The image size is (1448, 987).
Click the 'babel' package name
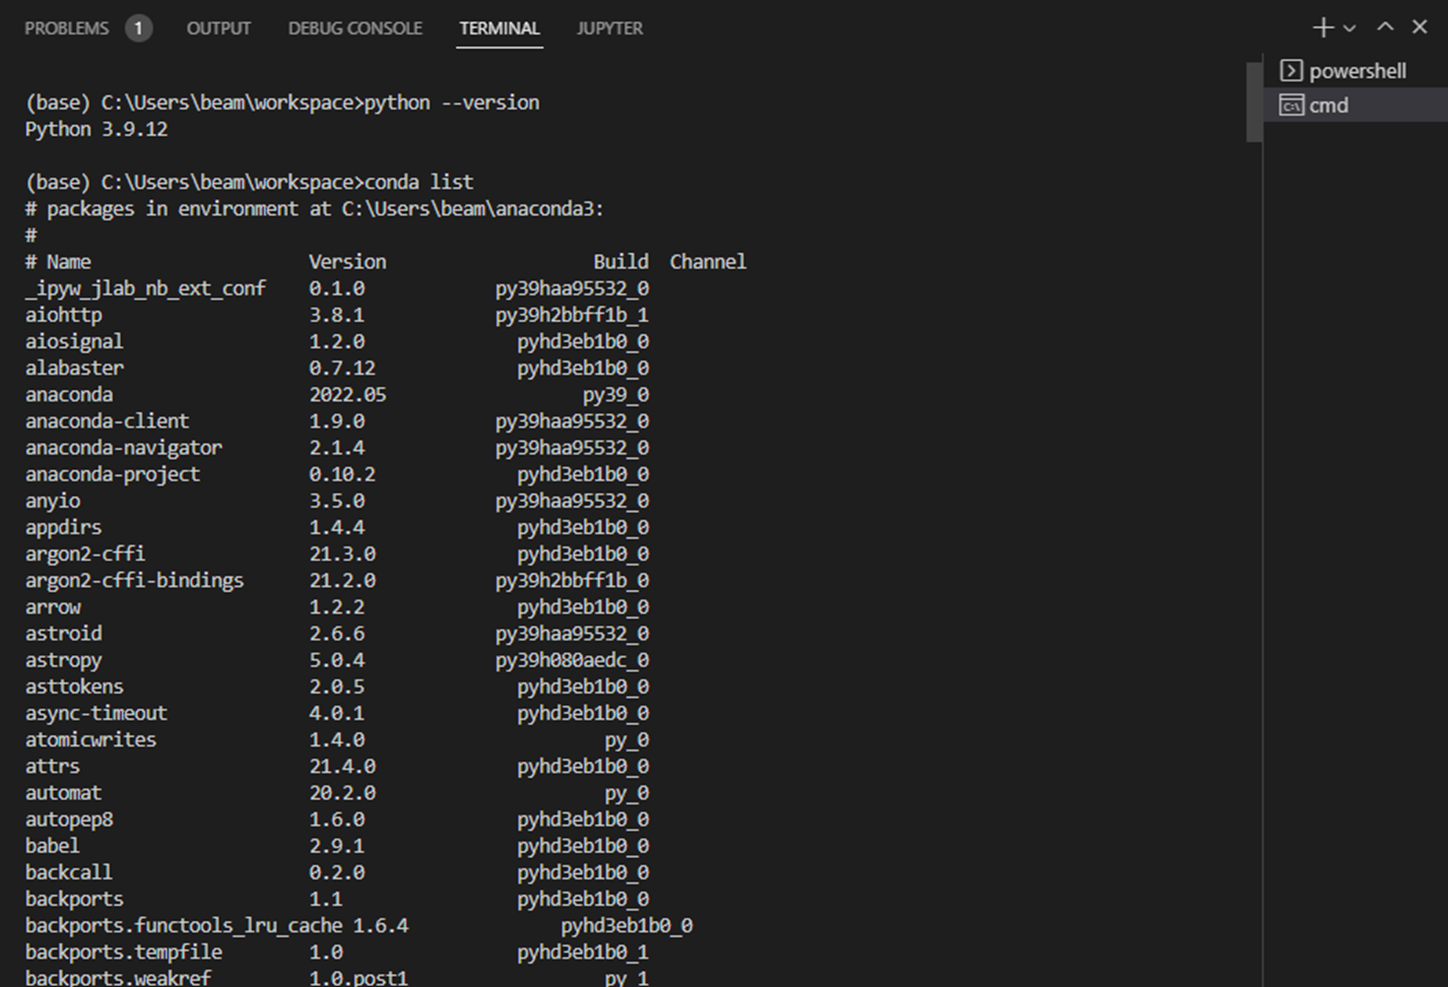[x=52, y=845]
